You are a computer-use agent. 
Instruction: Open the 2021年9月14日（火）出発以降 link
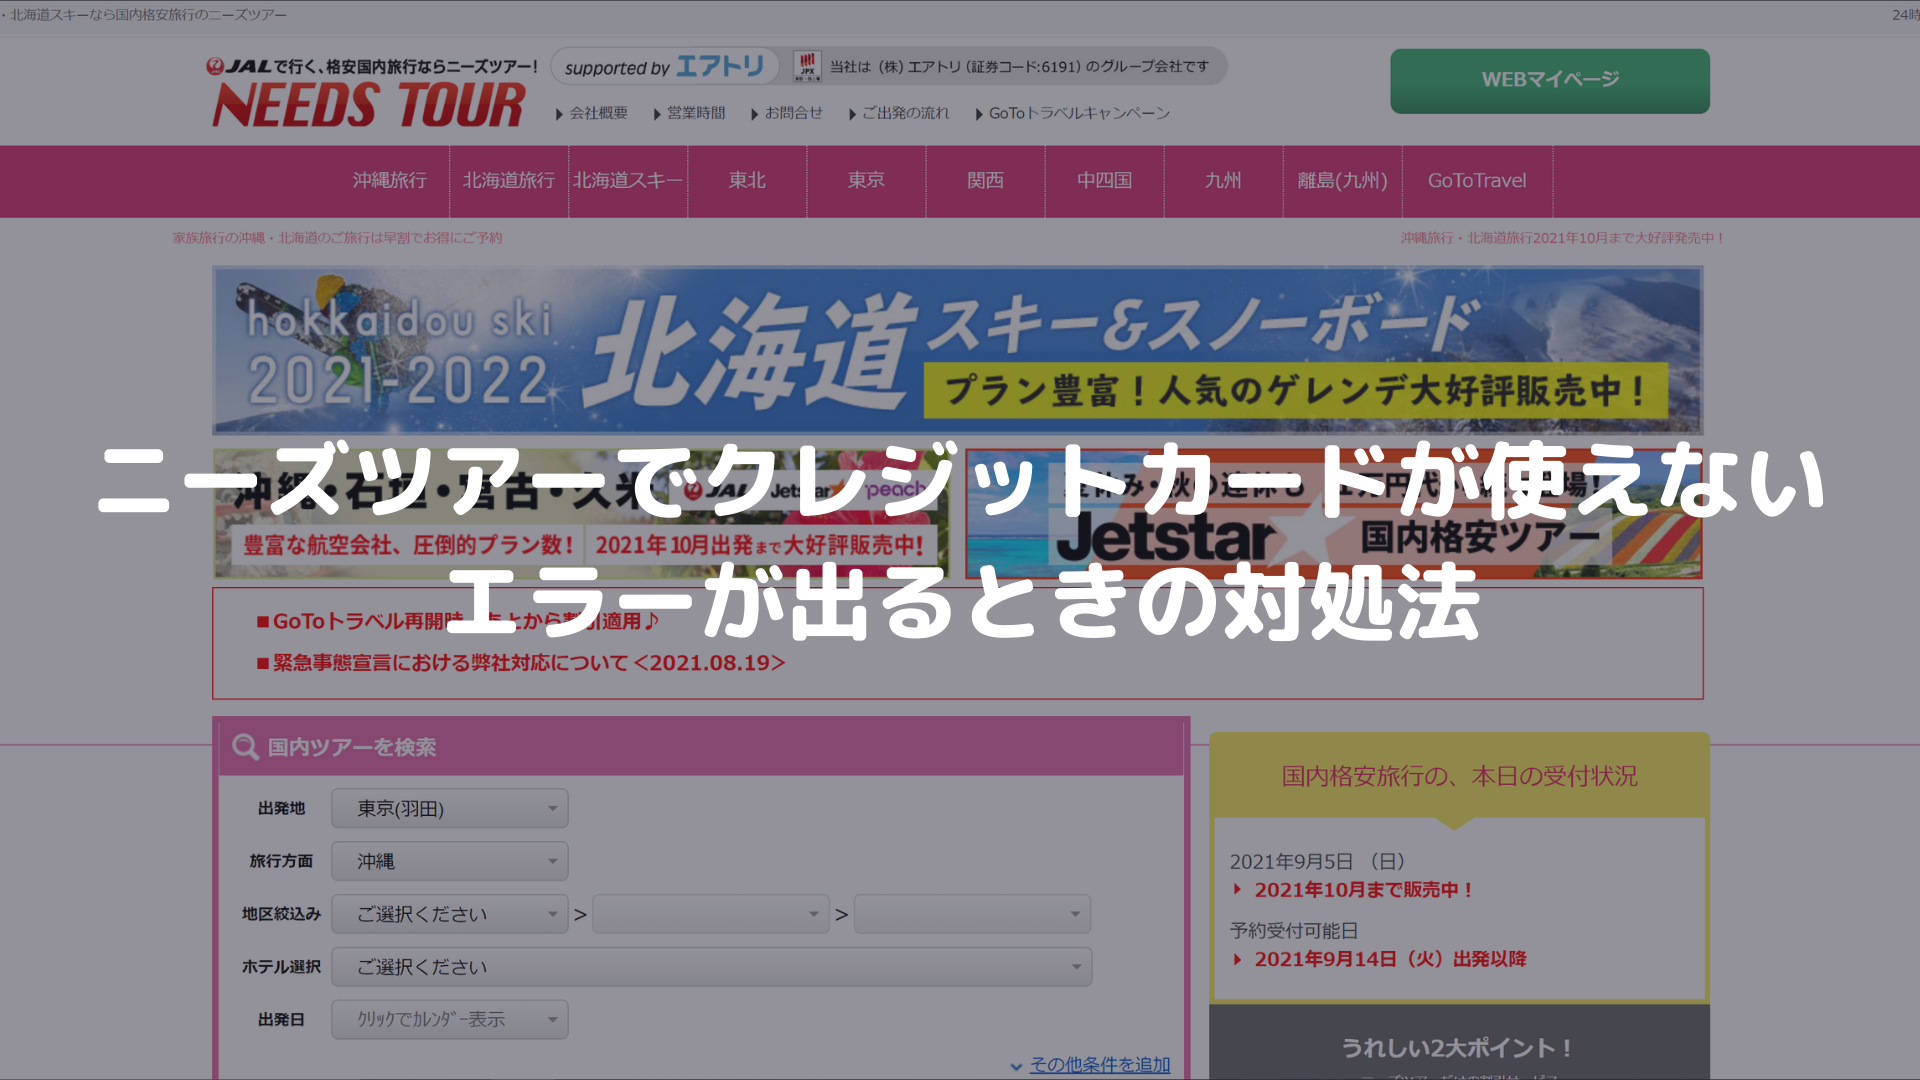coord(1390,959)
